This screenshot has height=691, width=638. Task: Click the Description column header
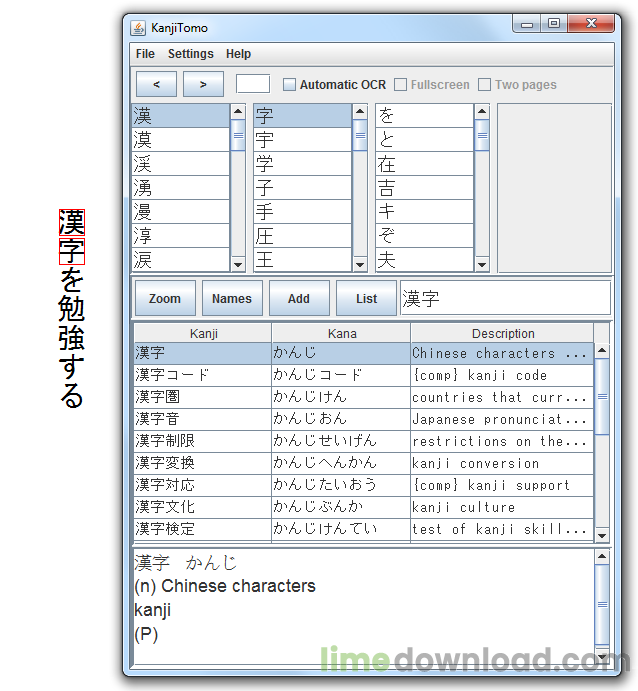[502, 333]
